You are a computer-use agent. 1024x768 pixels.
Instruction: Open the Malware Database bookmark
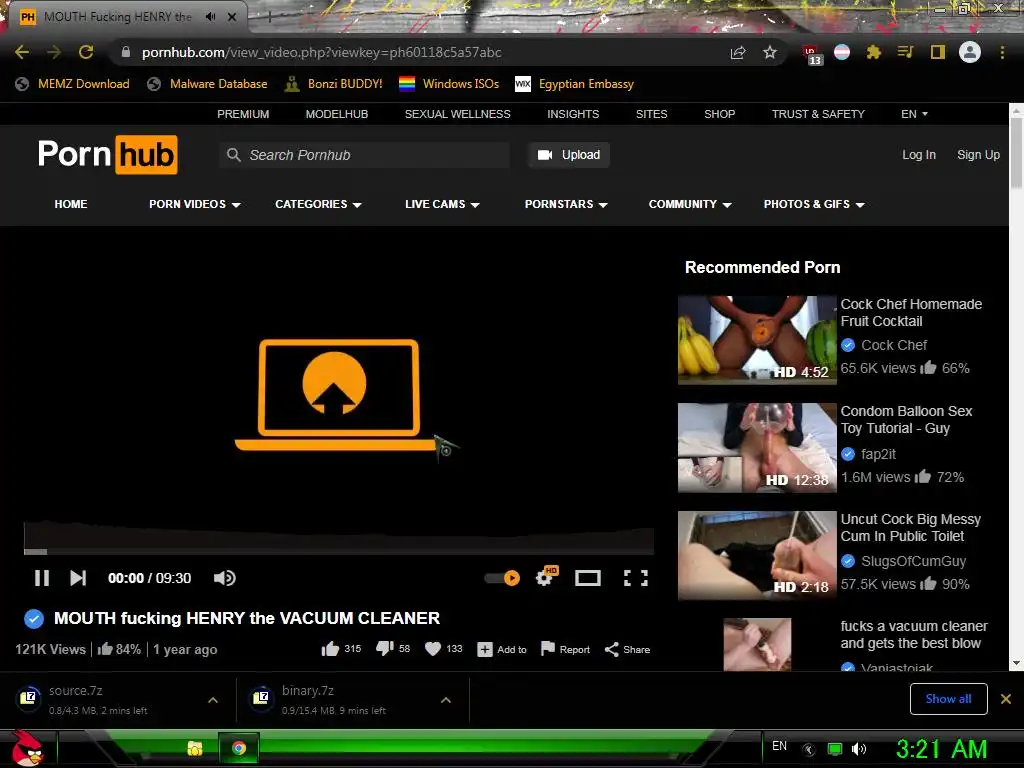[207, 84]
